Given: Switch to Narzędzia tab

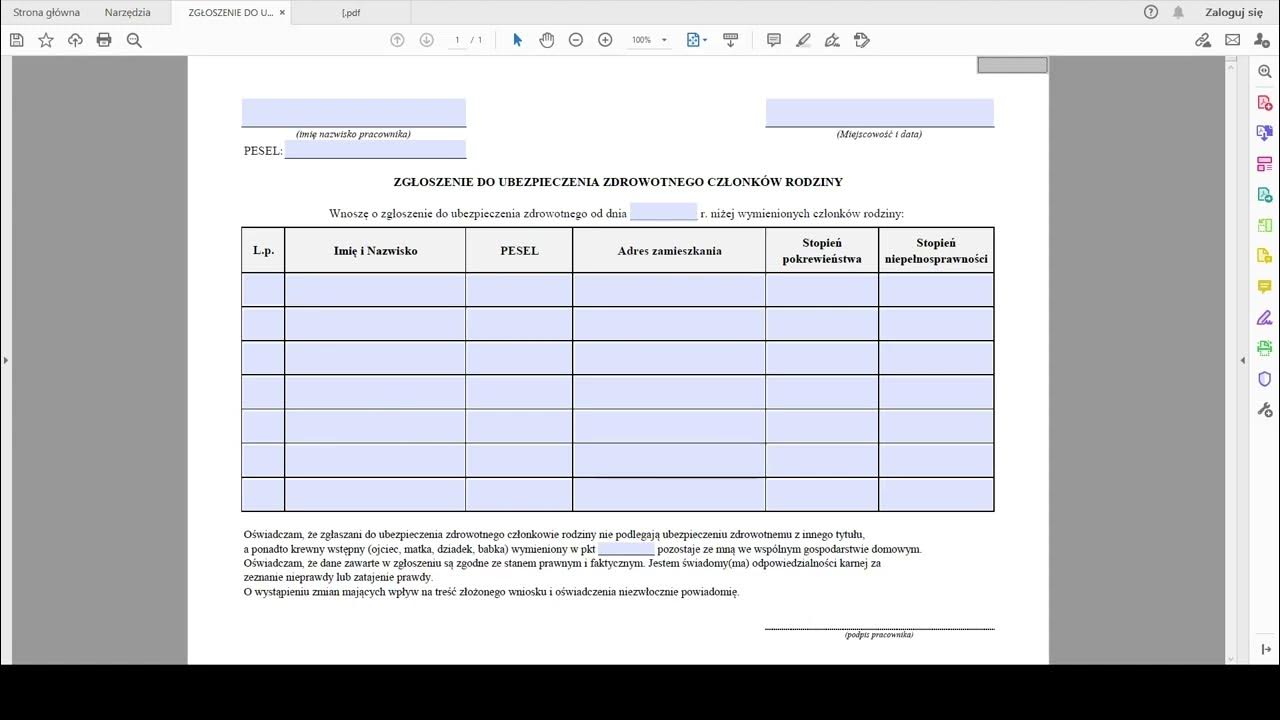Looking at the screenshot, I should [128, 12].
